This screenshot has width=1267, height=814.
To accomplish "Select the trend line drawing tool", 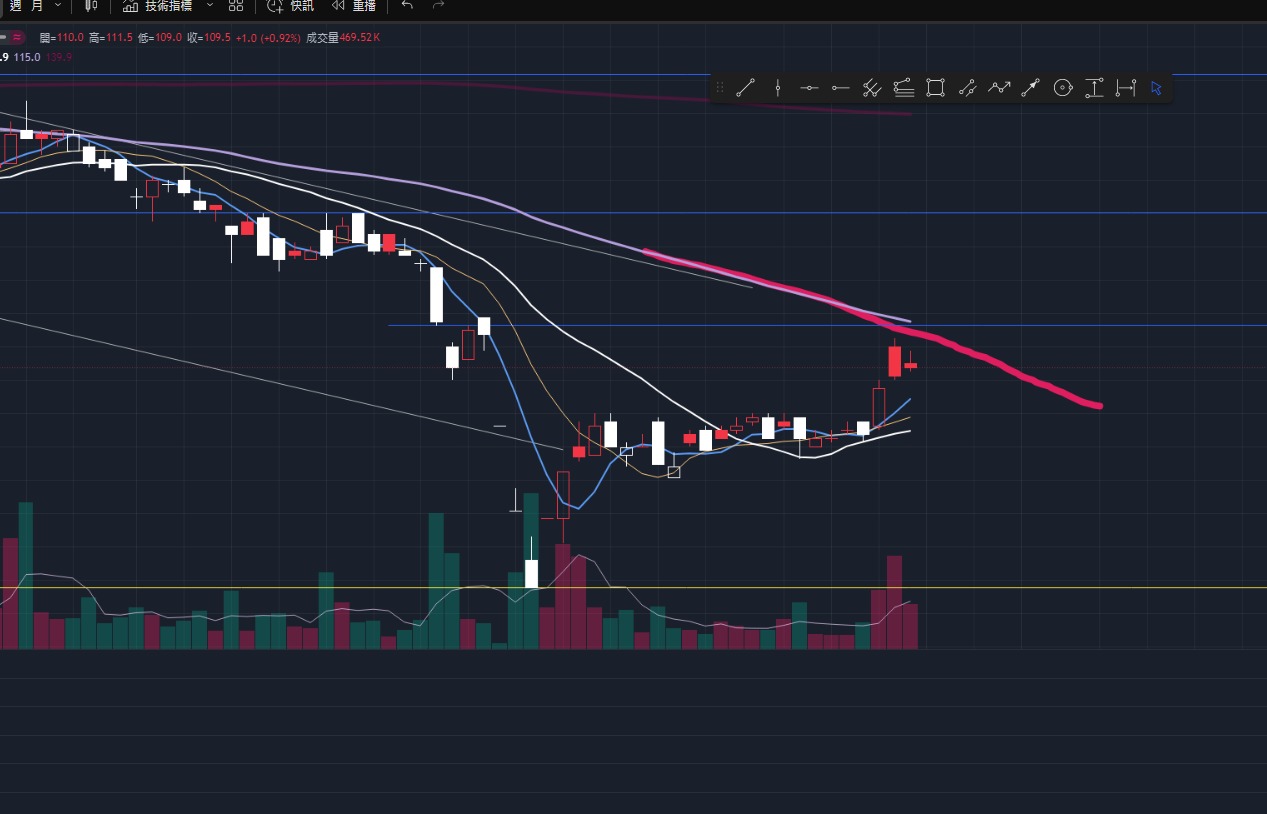I will 745,88.
